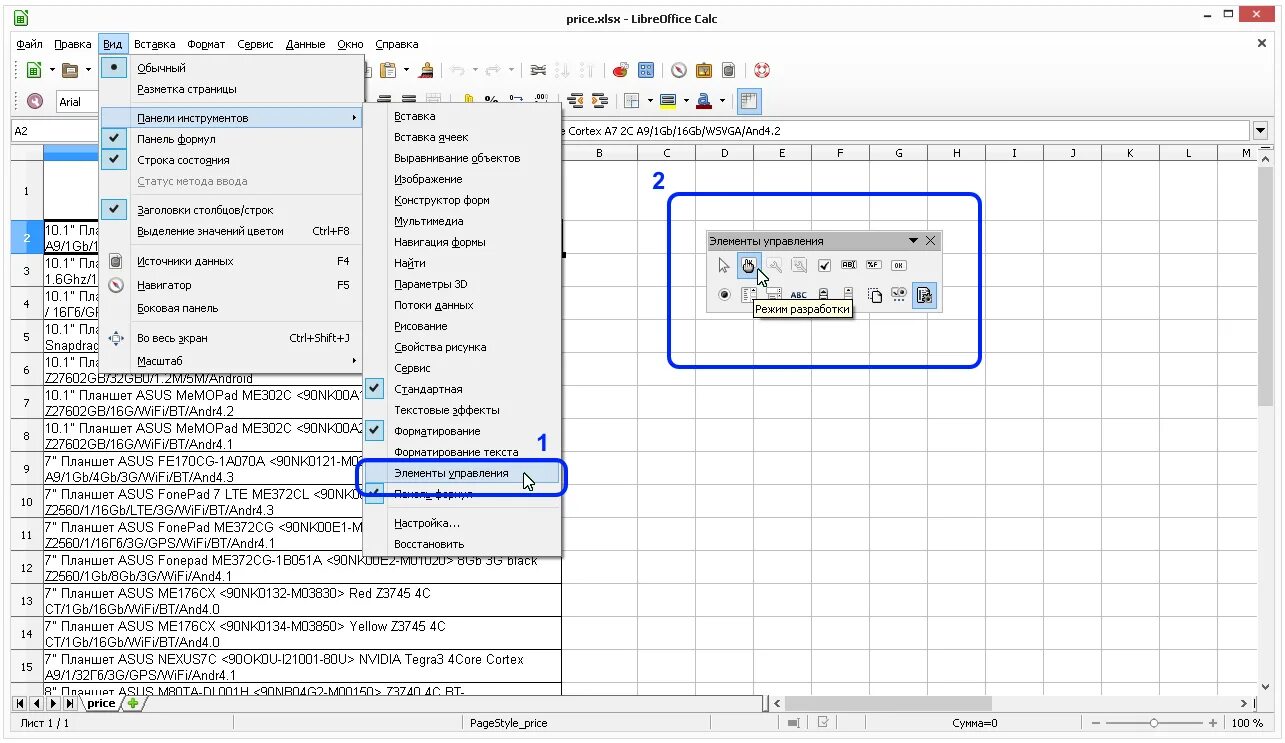Insert a text box form control
Screen dimensions: 1285x743
tap(849, 265)
